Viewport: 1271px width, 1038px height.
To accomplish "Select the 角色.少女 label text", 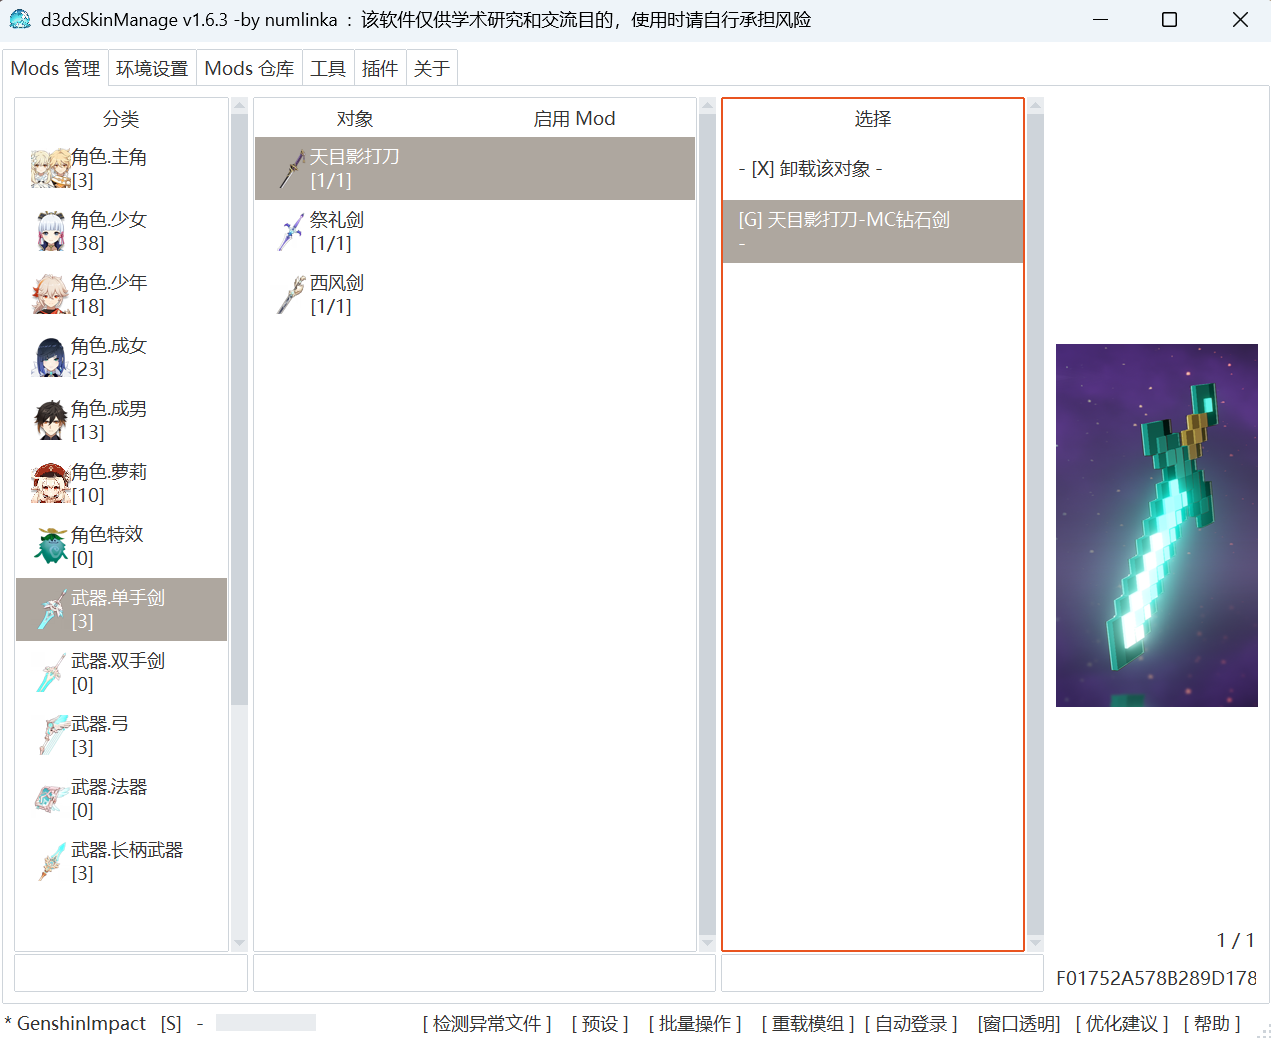I will 109,220.
